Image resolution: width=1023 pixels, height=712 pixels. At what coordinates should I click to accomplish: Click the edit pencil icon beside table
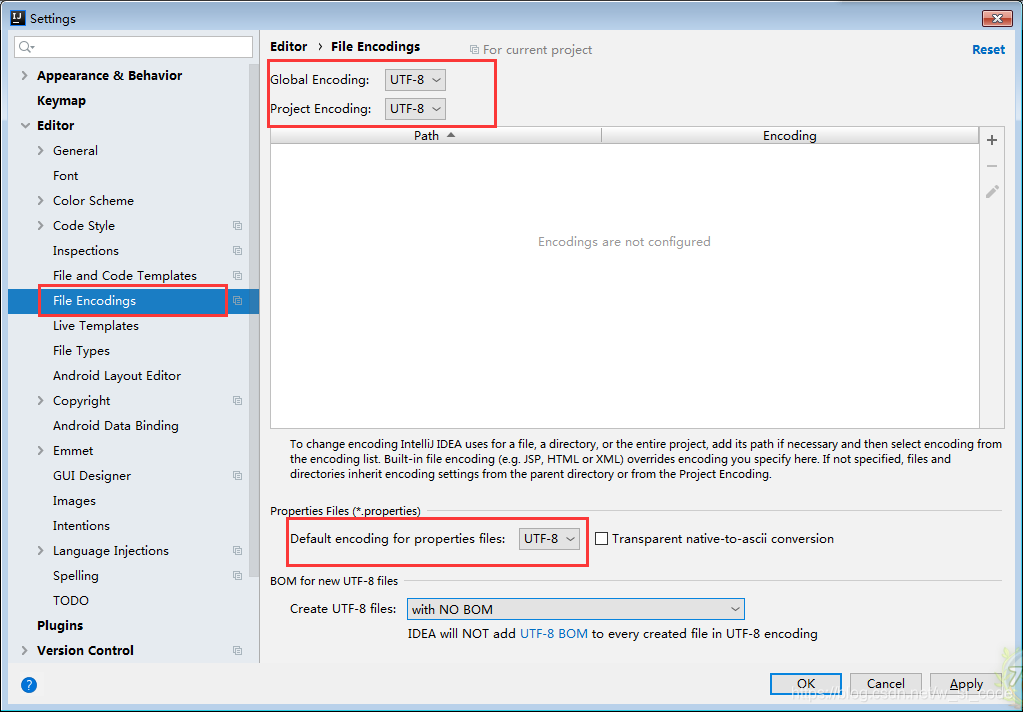(992, 192)
